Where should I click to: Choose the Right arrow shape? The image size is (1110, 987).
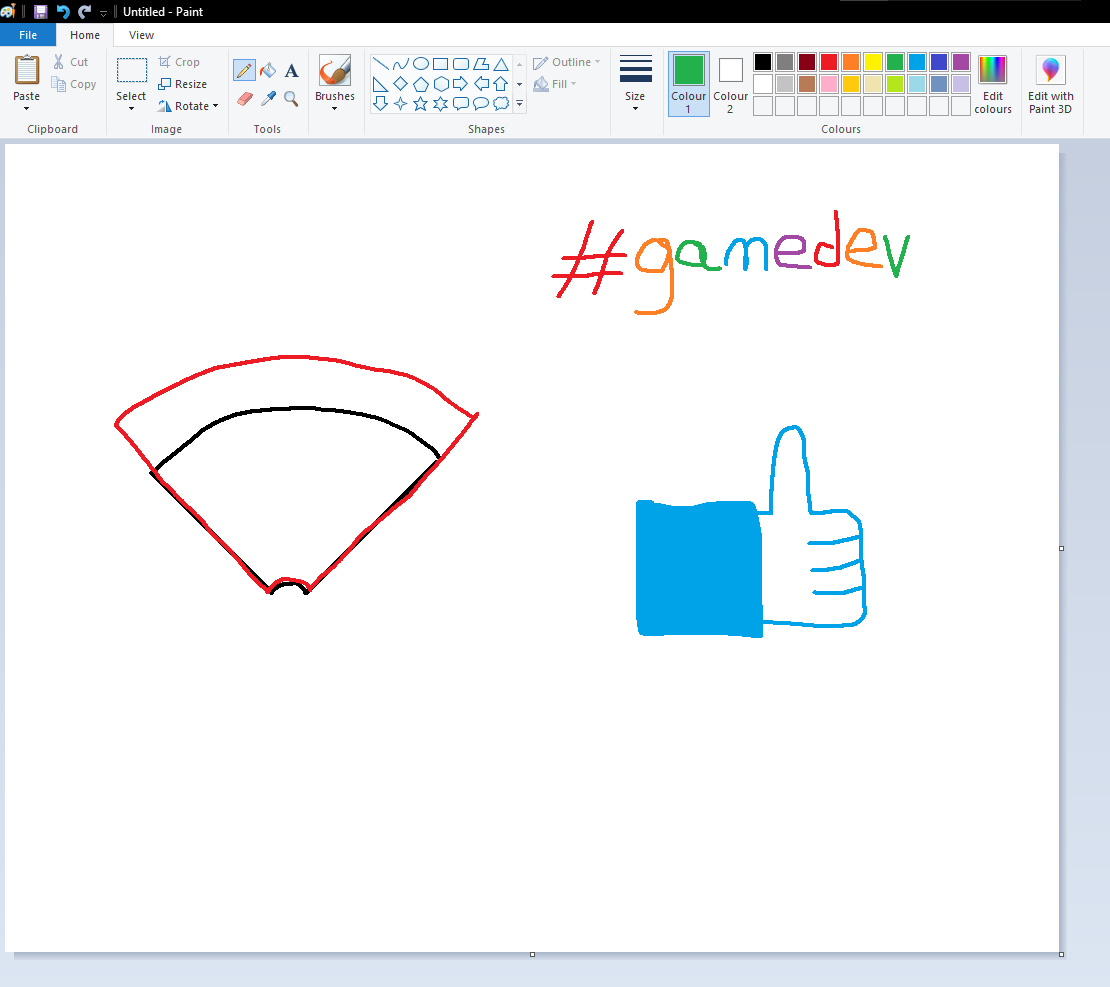[x=461, y=84]
